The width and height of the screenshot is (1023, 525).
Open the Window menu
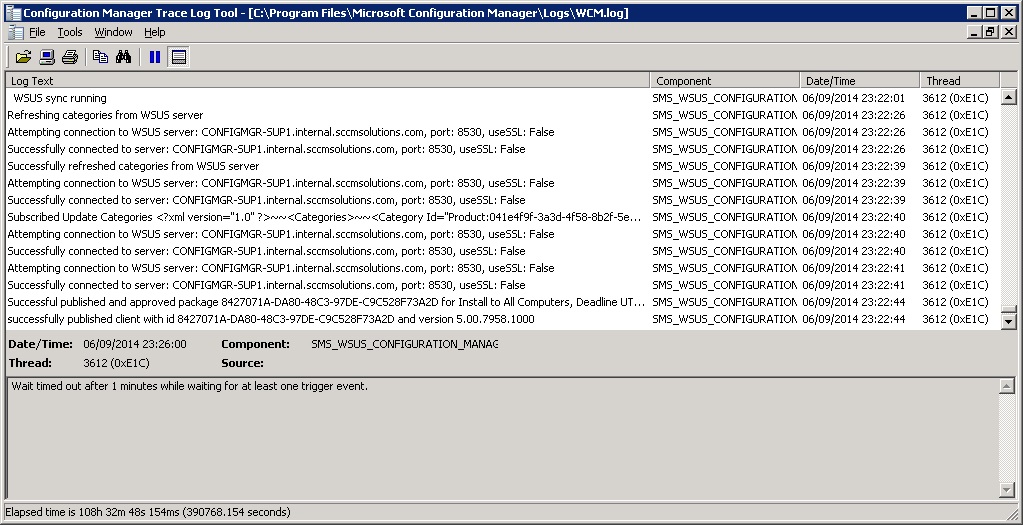(113, 32)
